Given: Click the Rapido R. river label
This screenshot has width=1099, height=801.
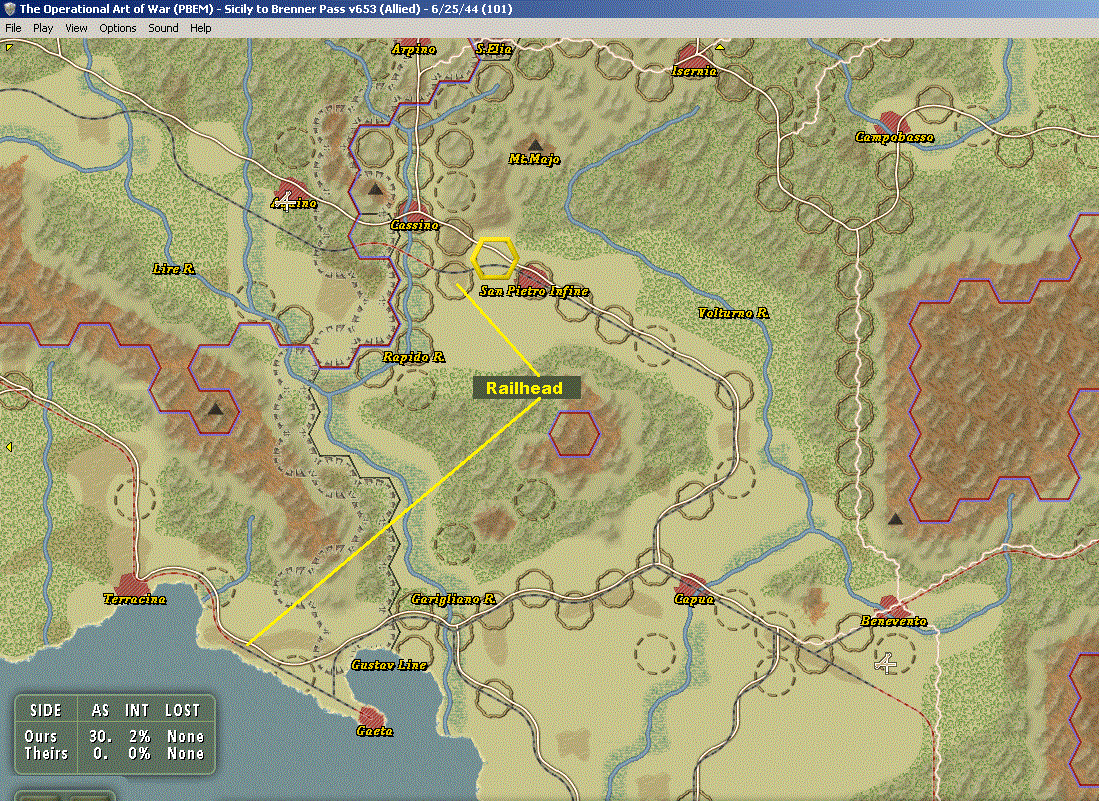Looking at the screenshot, I should (414, 357).
